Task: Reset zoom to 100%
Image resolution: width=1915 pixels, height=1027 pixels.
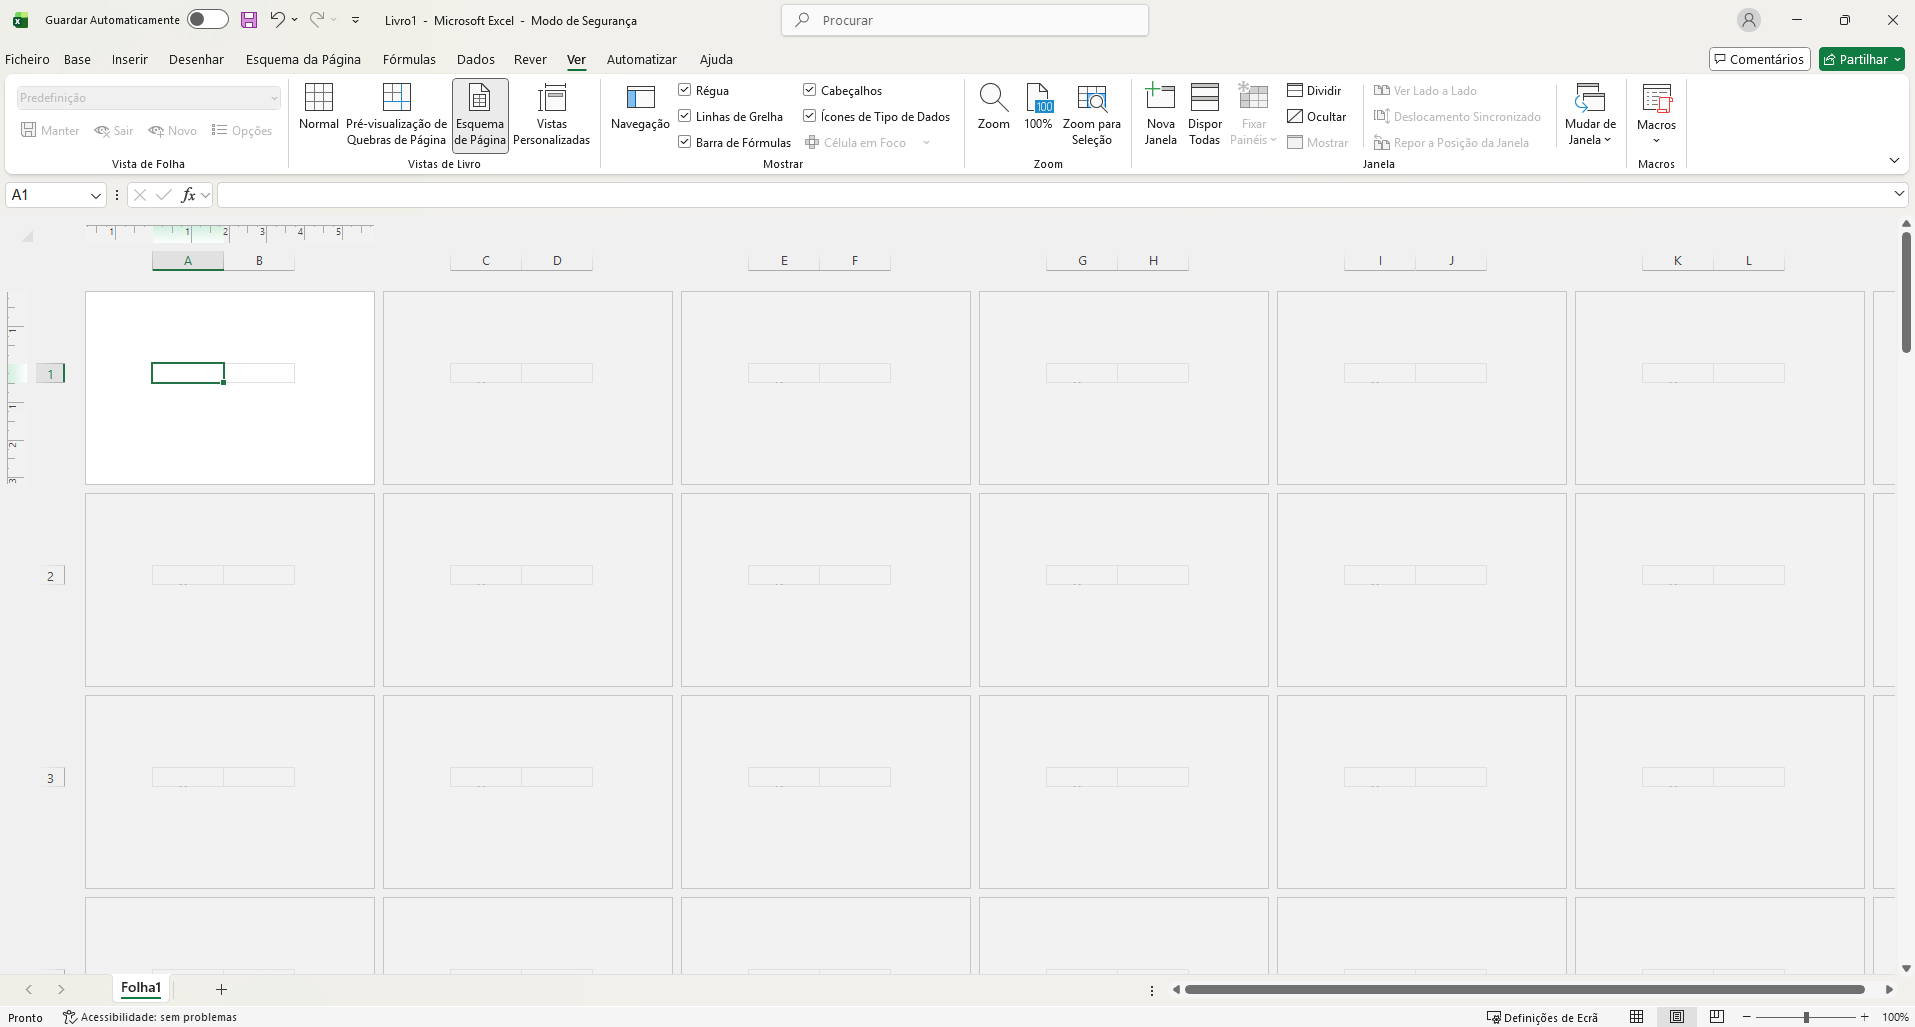Action: pos(1038,107)
